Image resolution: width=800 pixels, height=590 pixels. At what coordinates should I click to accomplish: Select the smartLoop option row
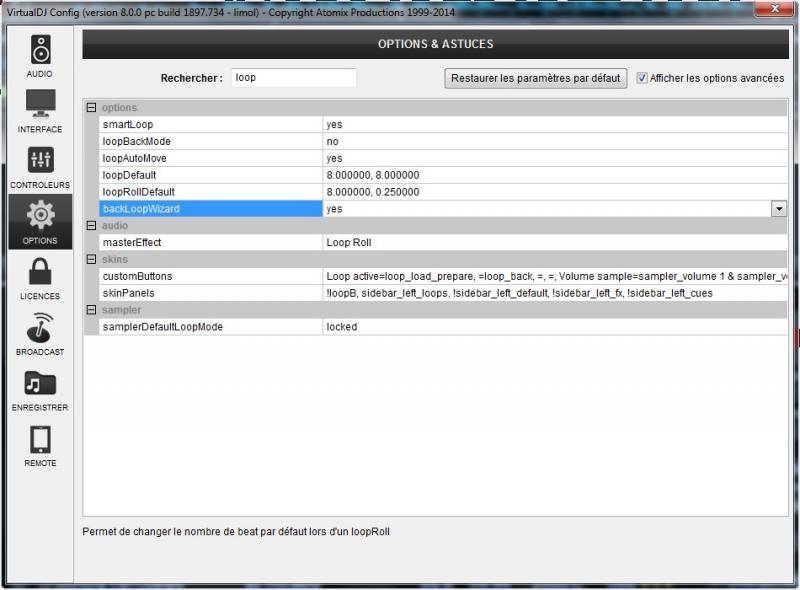click(x=443, y=125)
